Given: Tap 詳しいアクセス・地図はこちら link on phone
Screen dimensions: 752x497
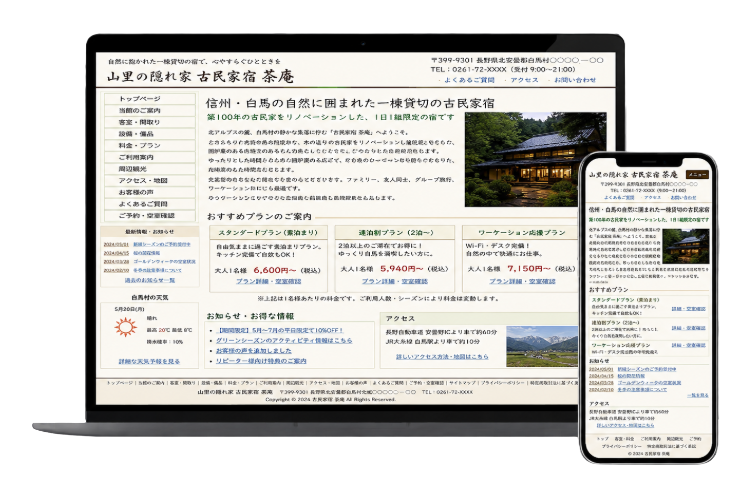Looking at the screenshot, I should [x=625, y=426].
